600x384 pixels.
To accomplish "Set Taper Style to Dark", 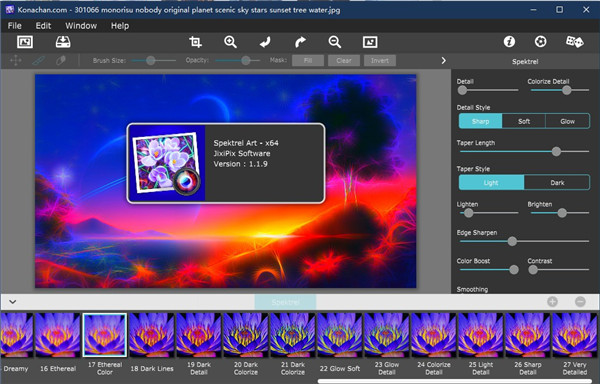I will (x=557, y=182).
